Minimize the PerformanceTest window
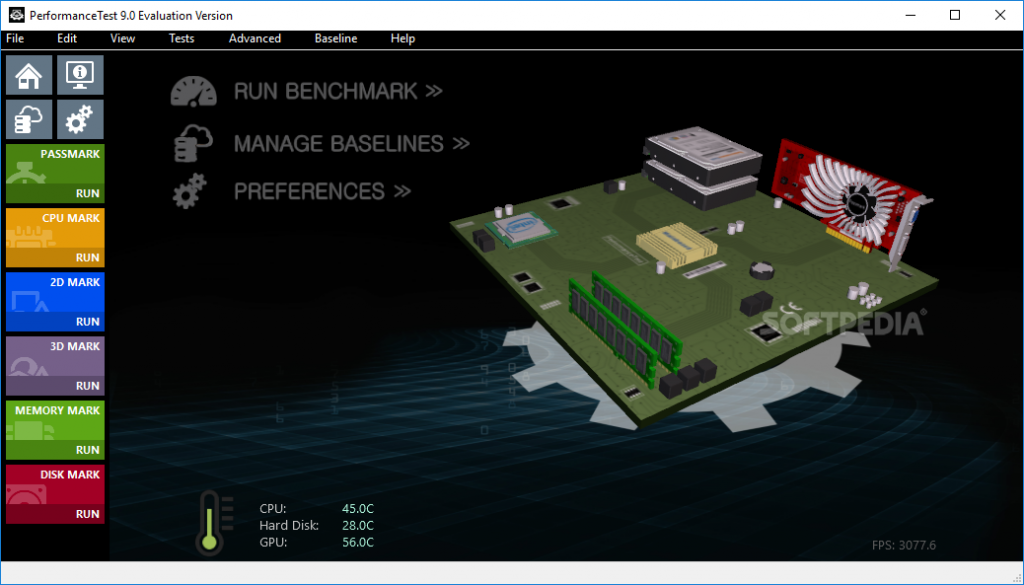 coord(910,15)
